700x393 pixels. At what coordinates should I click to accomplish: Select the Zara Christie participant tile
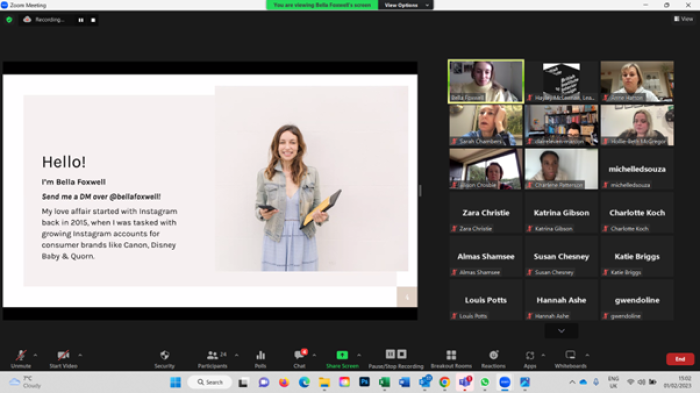[486, 213]
